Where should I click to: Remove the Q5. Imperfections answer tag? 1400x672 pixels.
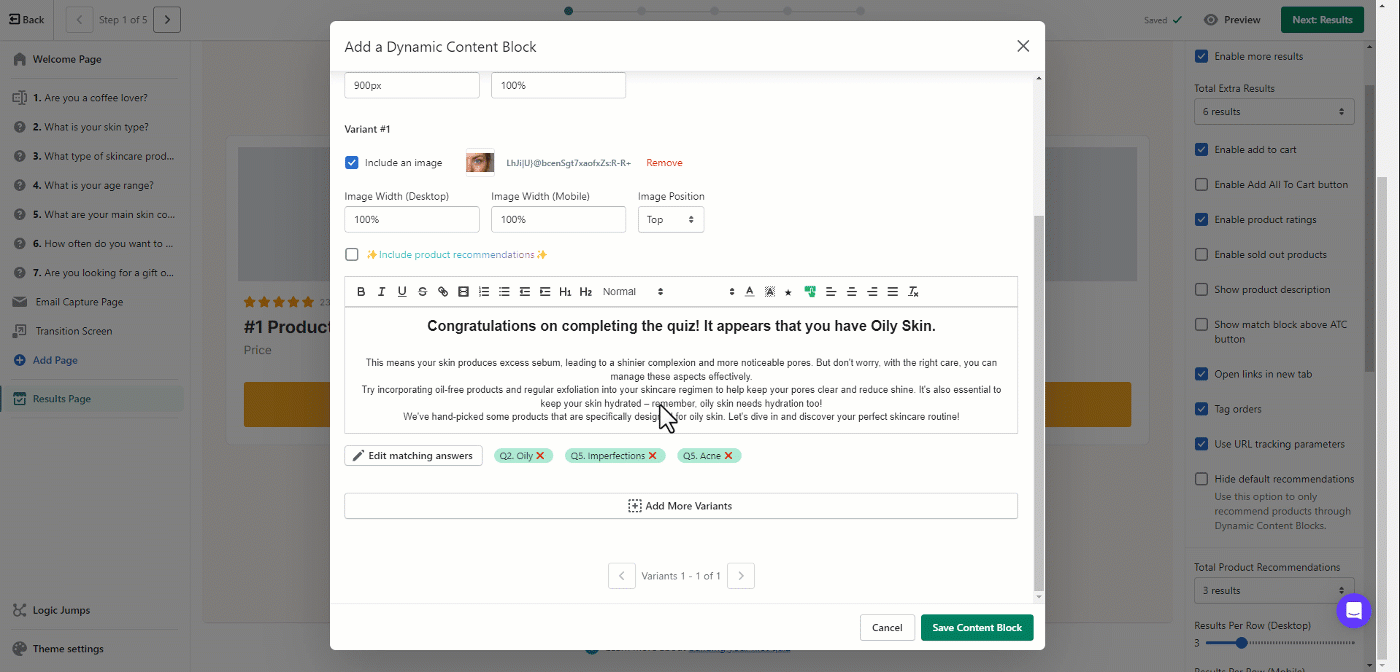tap(653, 456)
